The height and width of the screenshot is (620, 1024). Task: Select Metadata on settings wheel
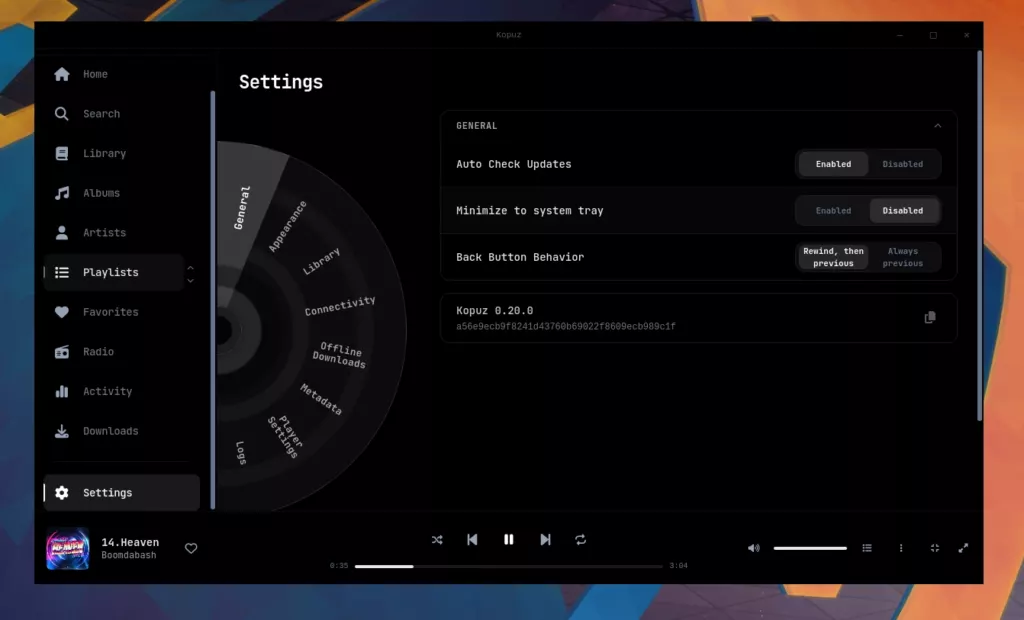(x=321, y=399)
